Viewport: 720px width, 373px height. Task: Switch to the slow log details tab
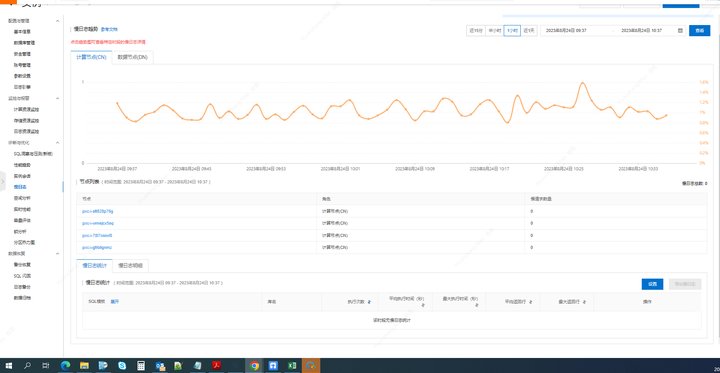coord(130,266)
